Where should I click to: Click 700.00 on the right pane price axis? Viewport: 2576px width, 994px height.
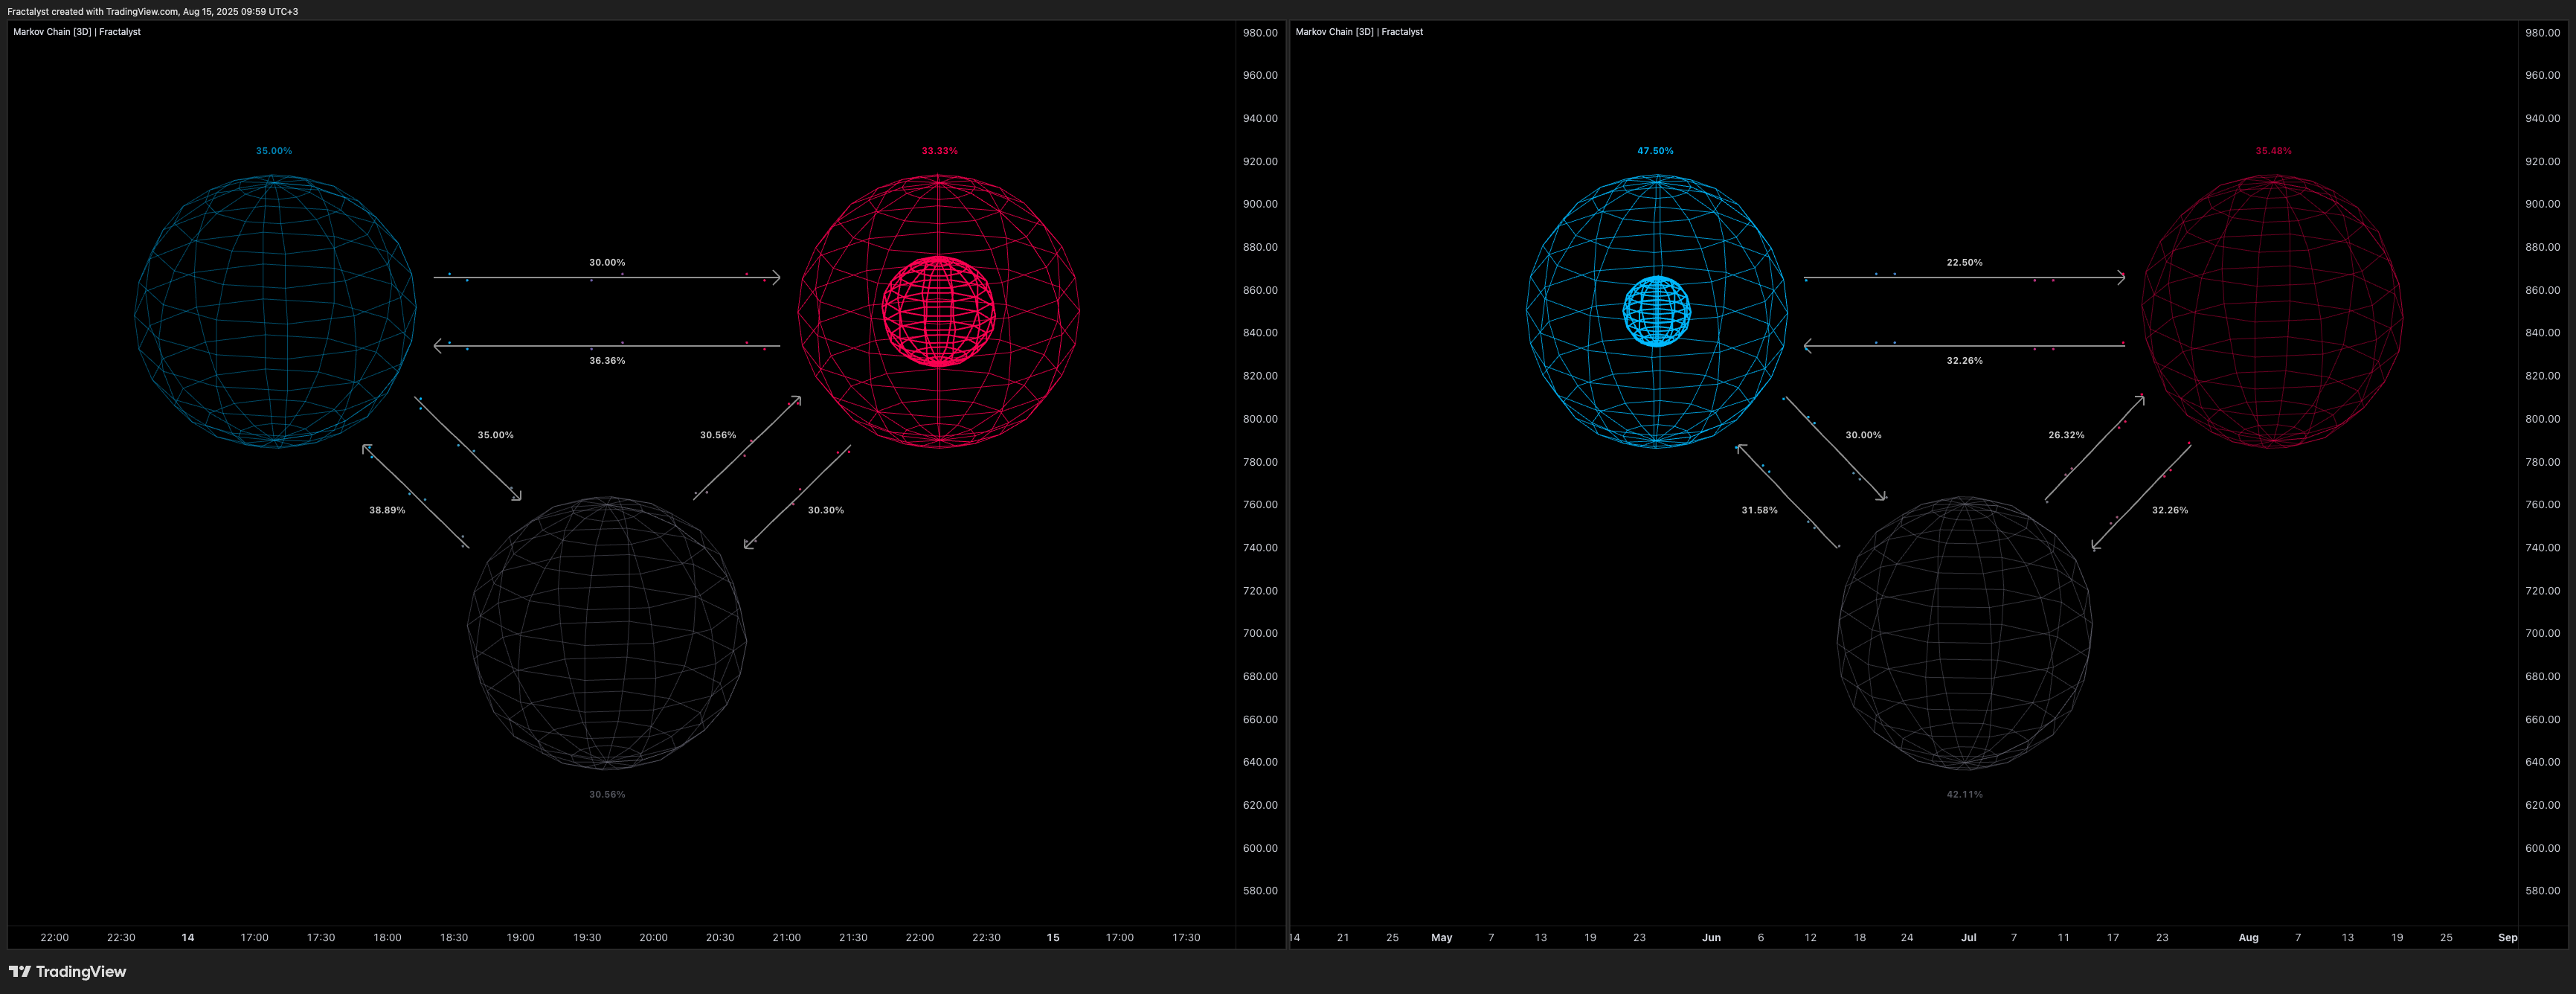click(x=2542, y=633)
